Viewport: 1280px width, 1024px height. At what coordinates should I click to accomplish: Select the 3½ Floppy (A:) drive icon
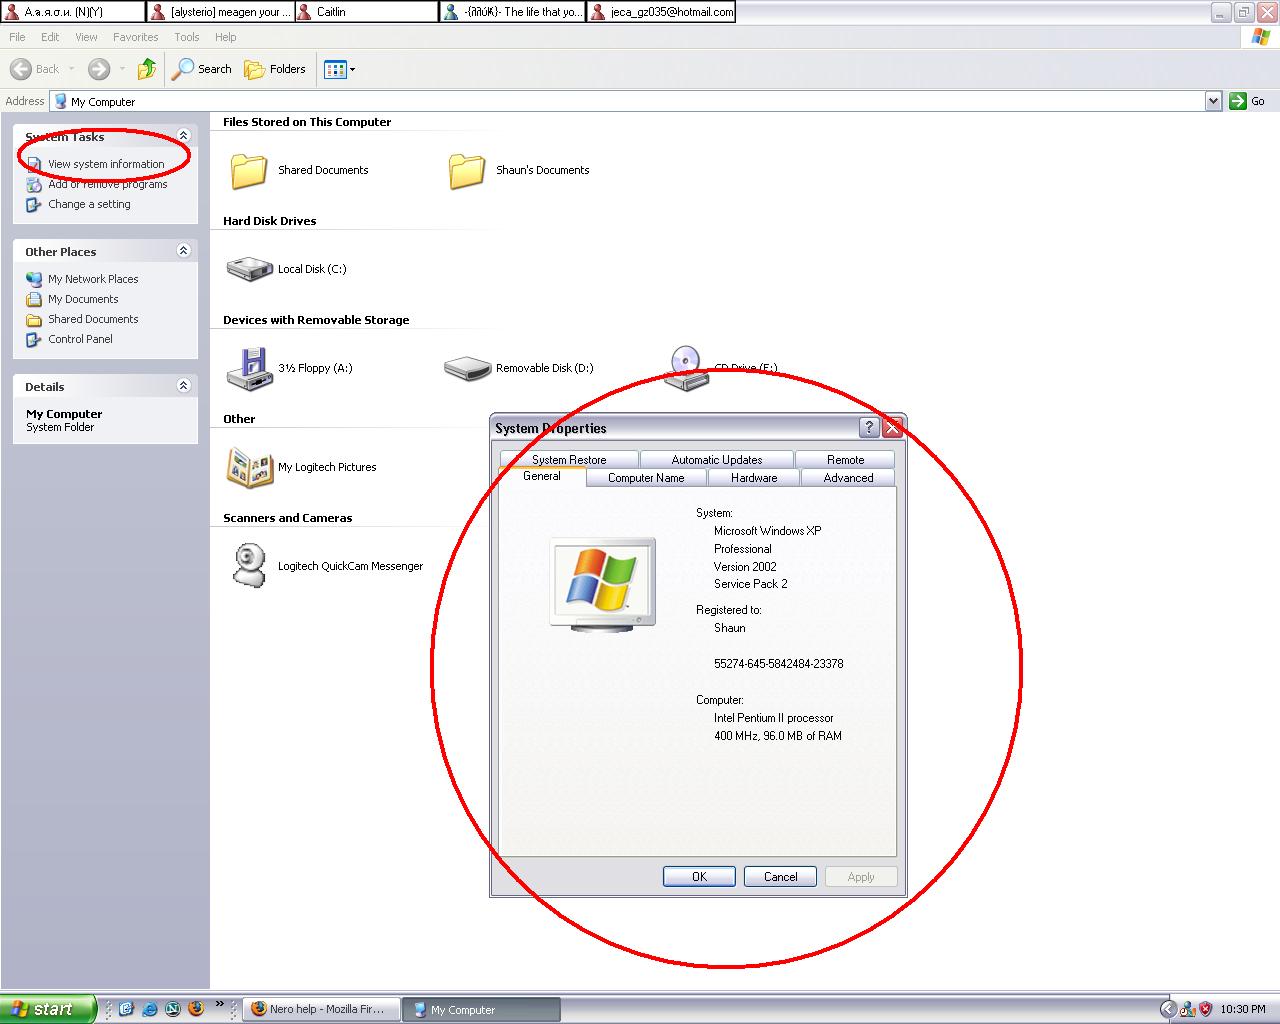pos(249,368)
